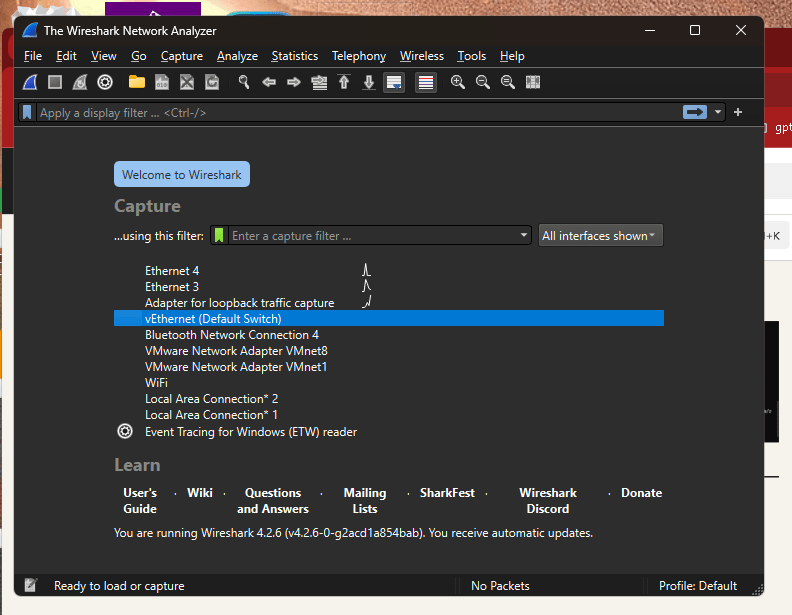The width and height of the screenshot is (792, 615).
Task: Open the File menu
Action: (x=33, y=56)
